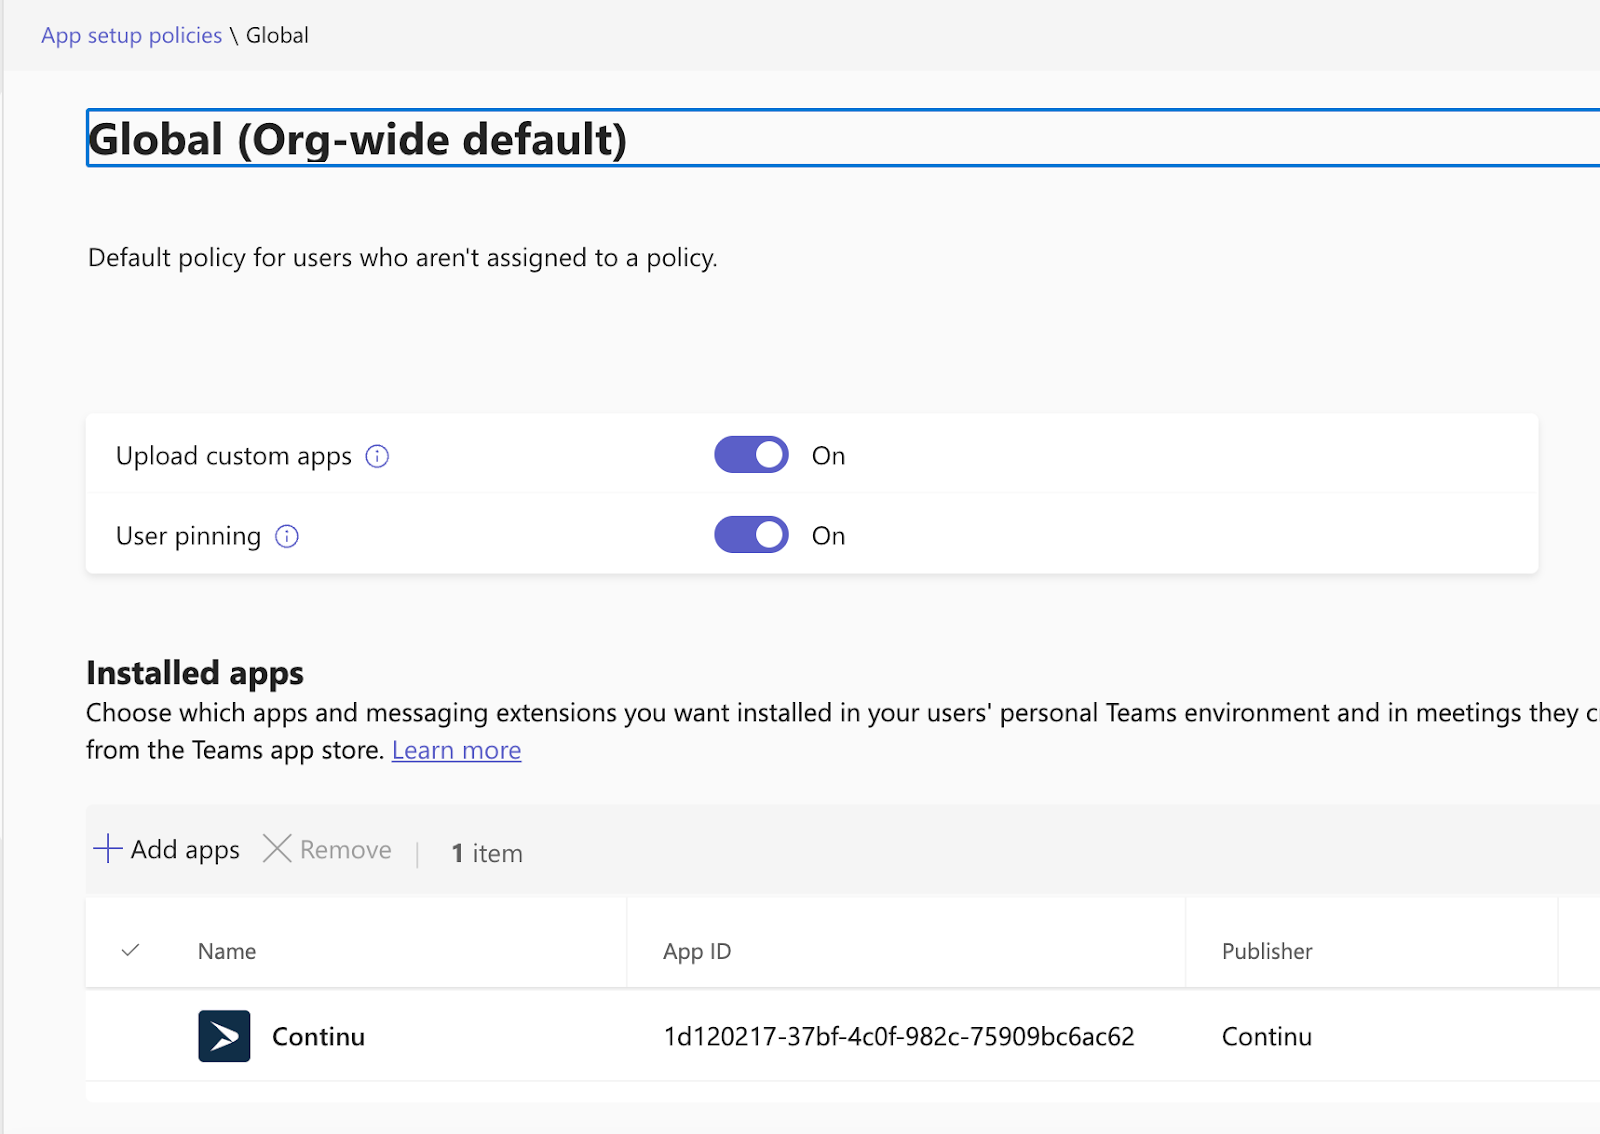The width and height of the screenshot is (1600, 1134).
Task: Click the 1 item count label
Action: tap(487, 853)
